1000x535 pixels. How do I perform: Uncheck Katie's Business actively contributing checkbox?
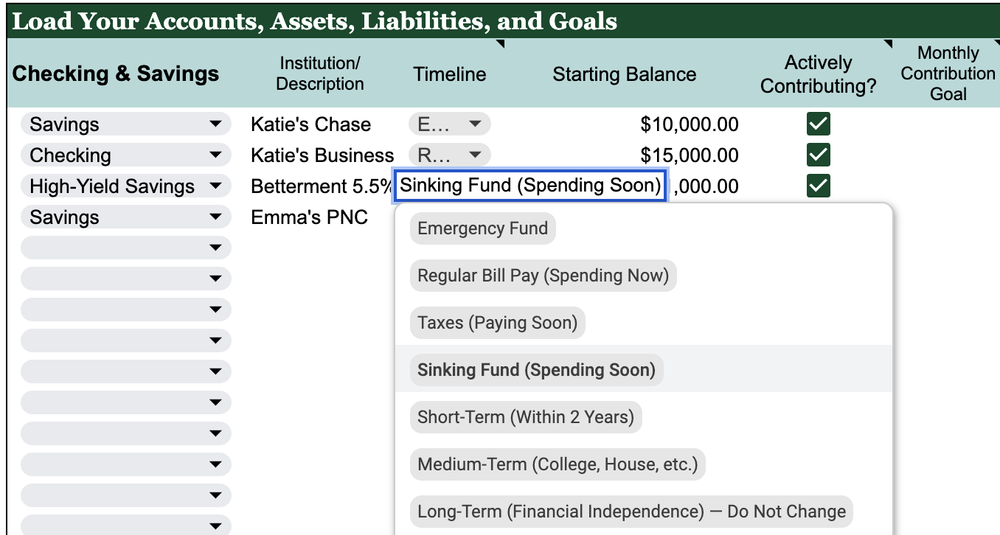pyautogui.click(x=818, y=155)
